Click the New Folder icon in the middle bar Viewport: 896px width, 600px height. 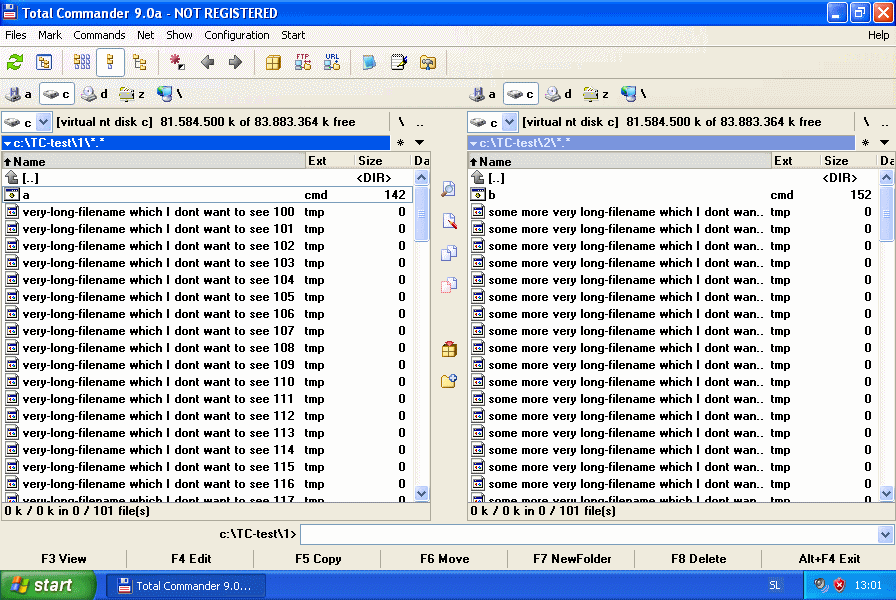449,381
